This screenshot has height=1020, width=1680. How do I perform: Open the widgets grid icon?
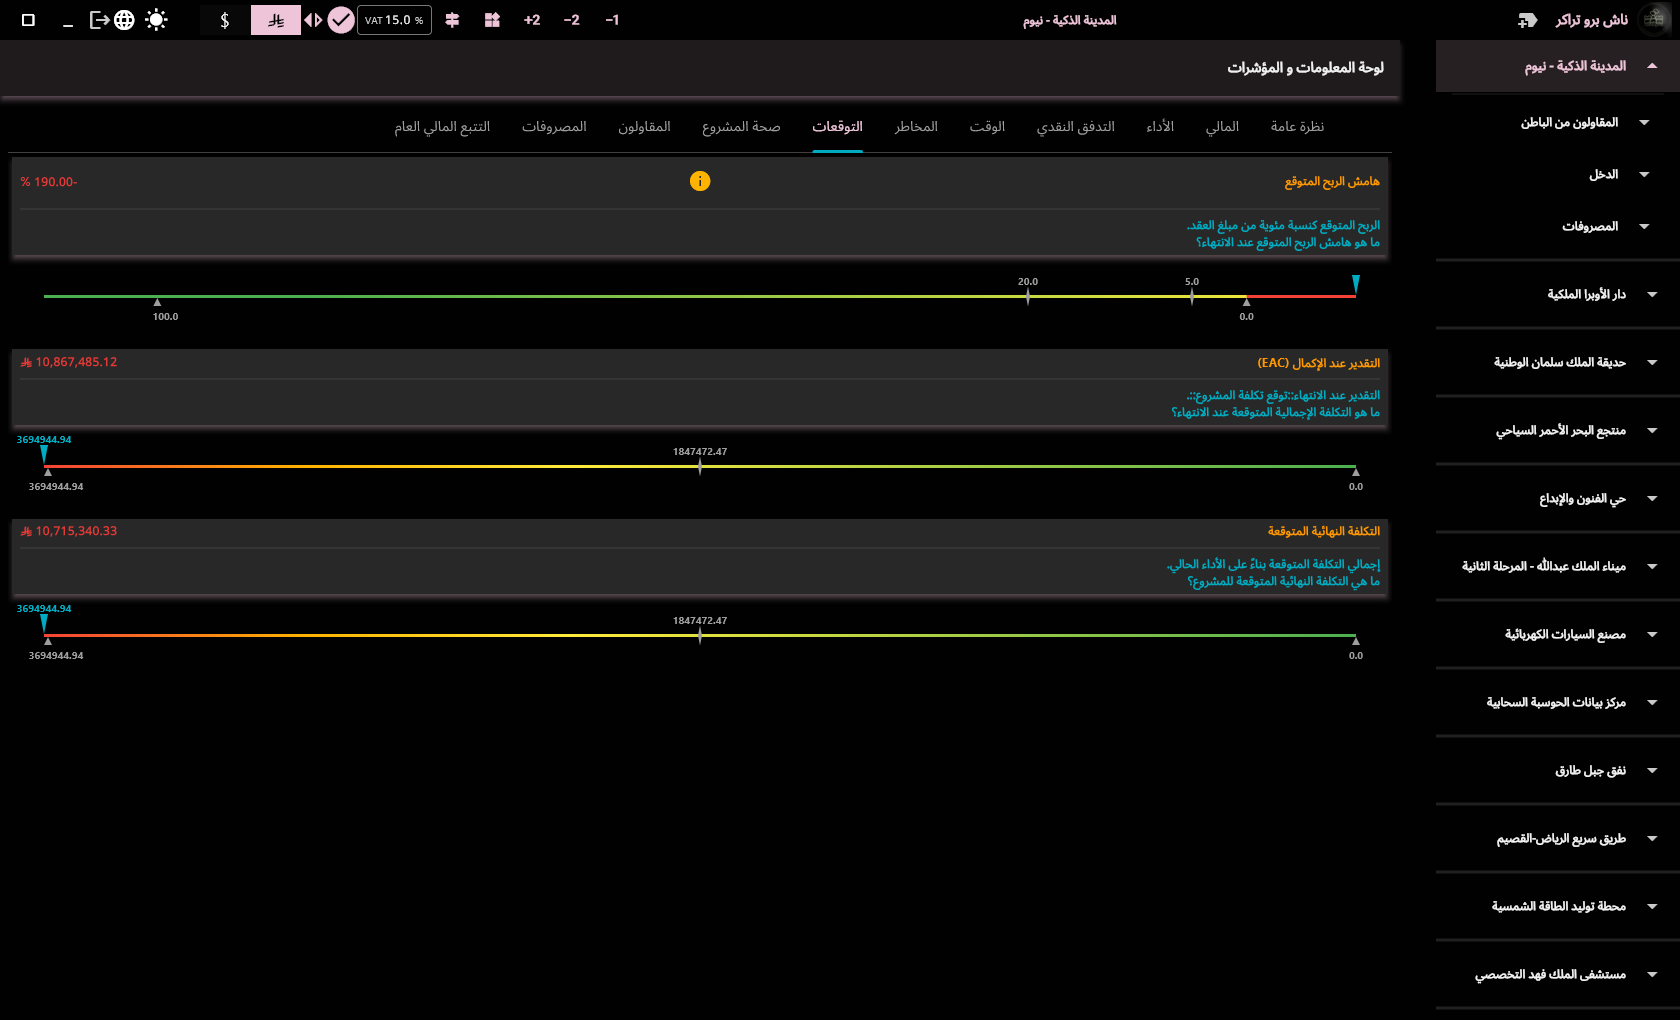point(492,20)
